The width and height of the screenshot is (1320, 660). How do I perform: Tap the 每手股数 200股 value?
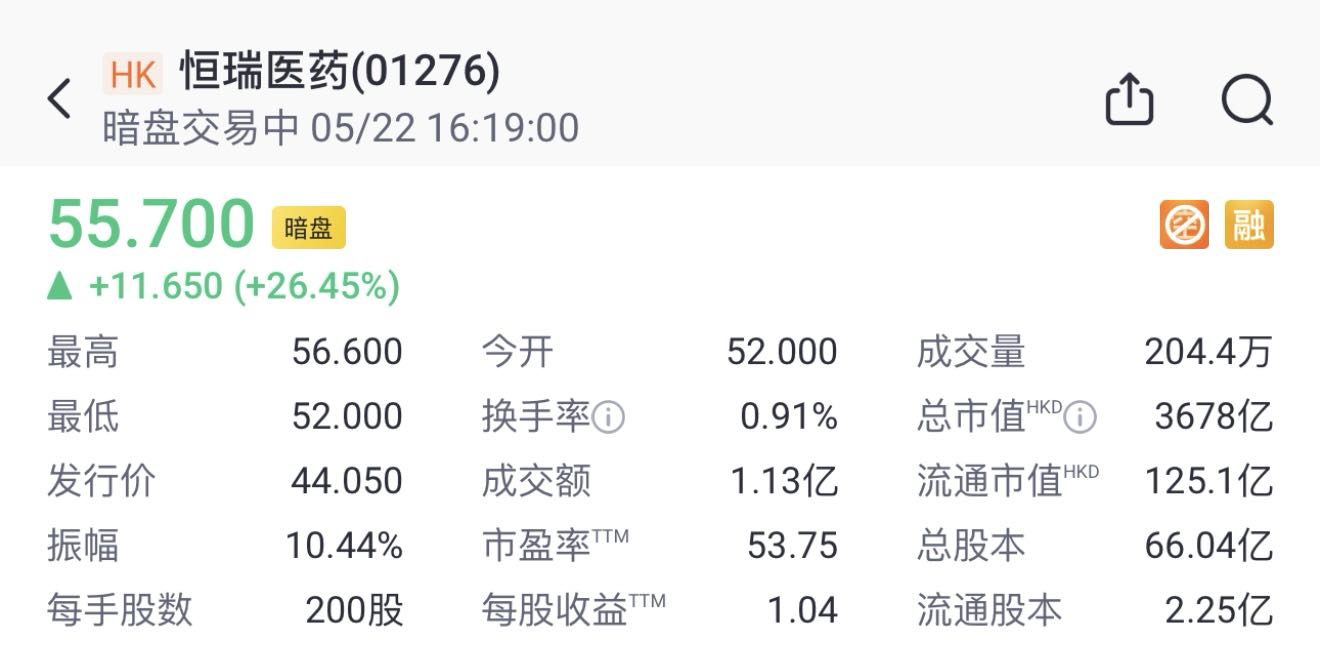pos(354,609)
